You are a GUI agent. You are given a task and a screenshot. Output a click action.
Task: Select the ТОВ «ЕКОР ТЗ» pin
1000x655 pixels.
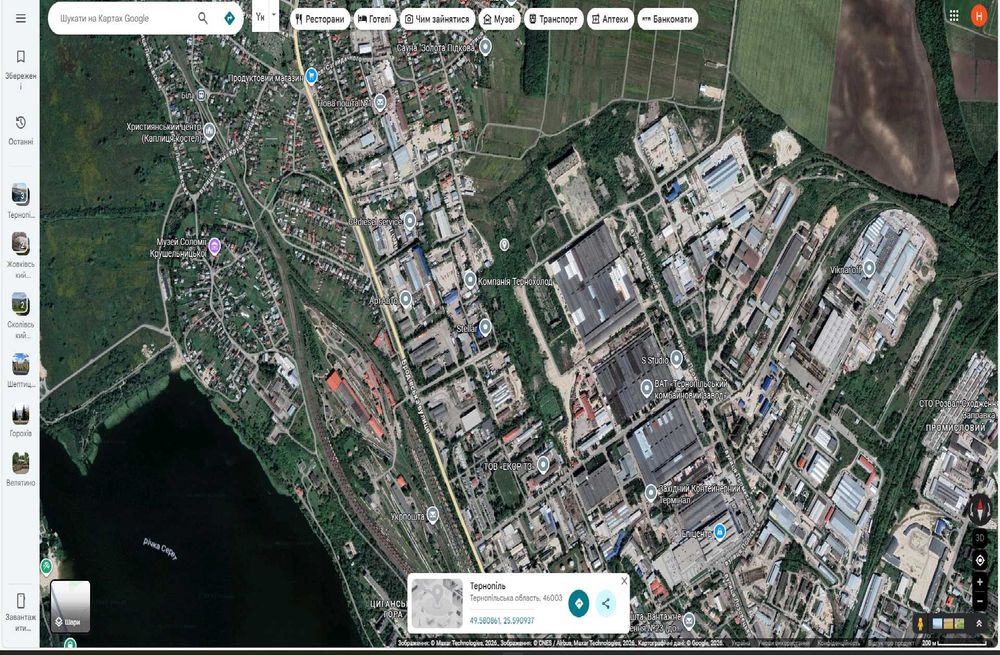(543, 464)
